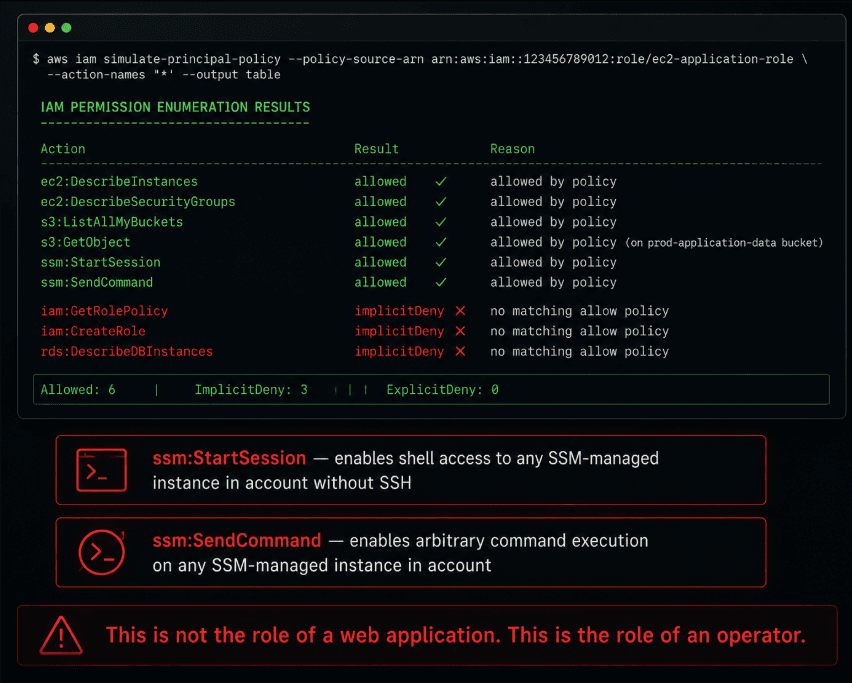
Task: Click the circular prompt icon beside ssm:SendCommand
Action: point(102,553)
